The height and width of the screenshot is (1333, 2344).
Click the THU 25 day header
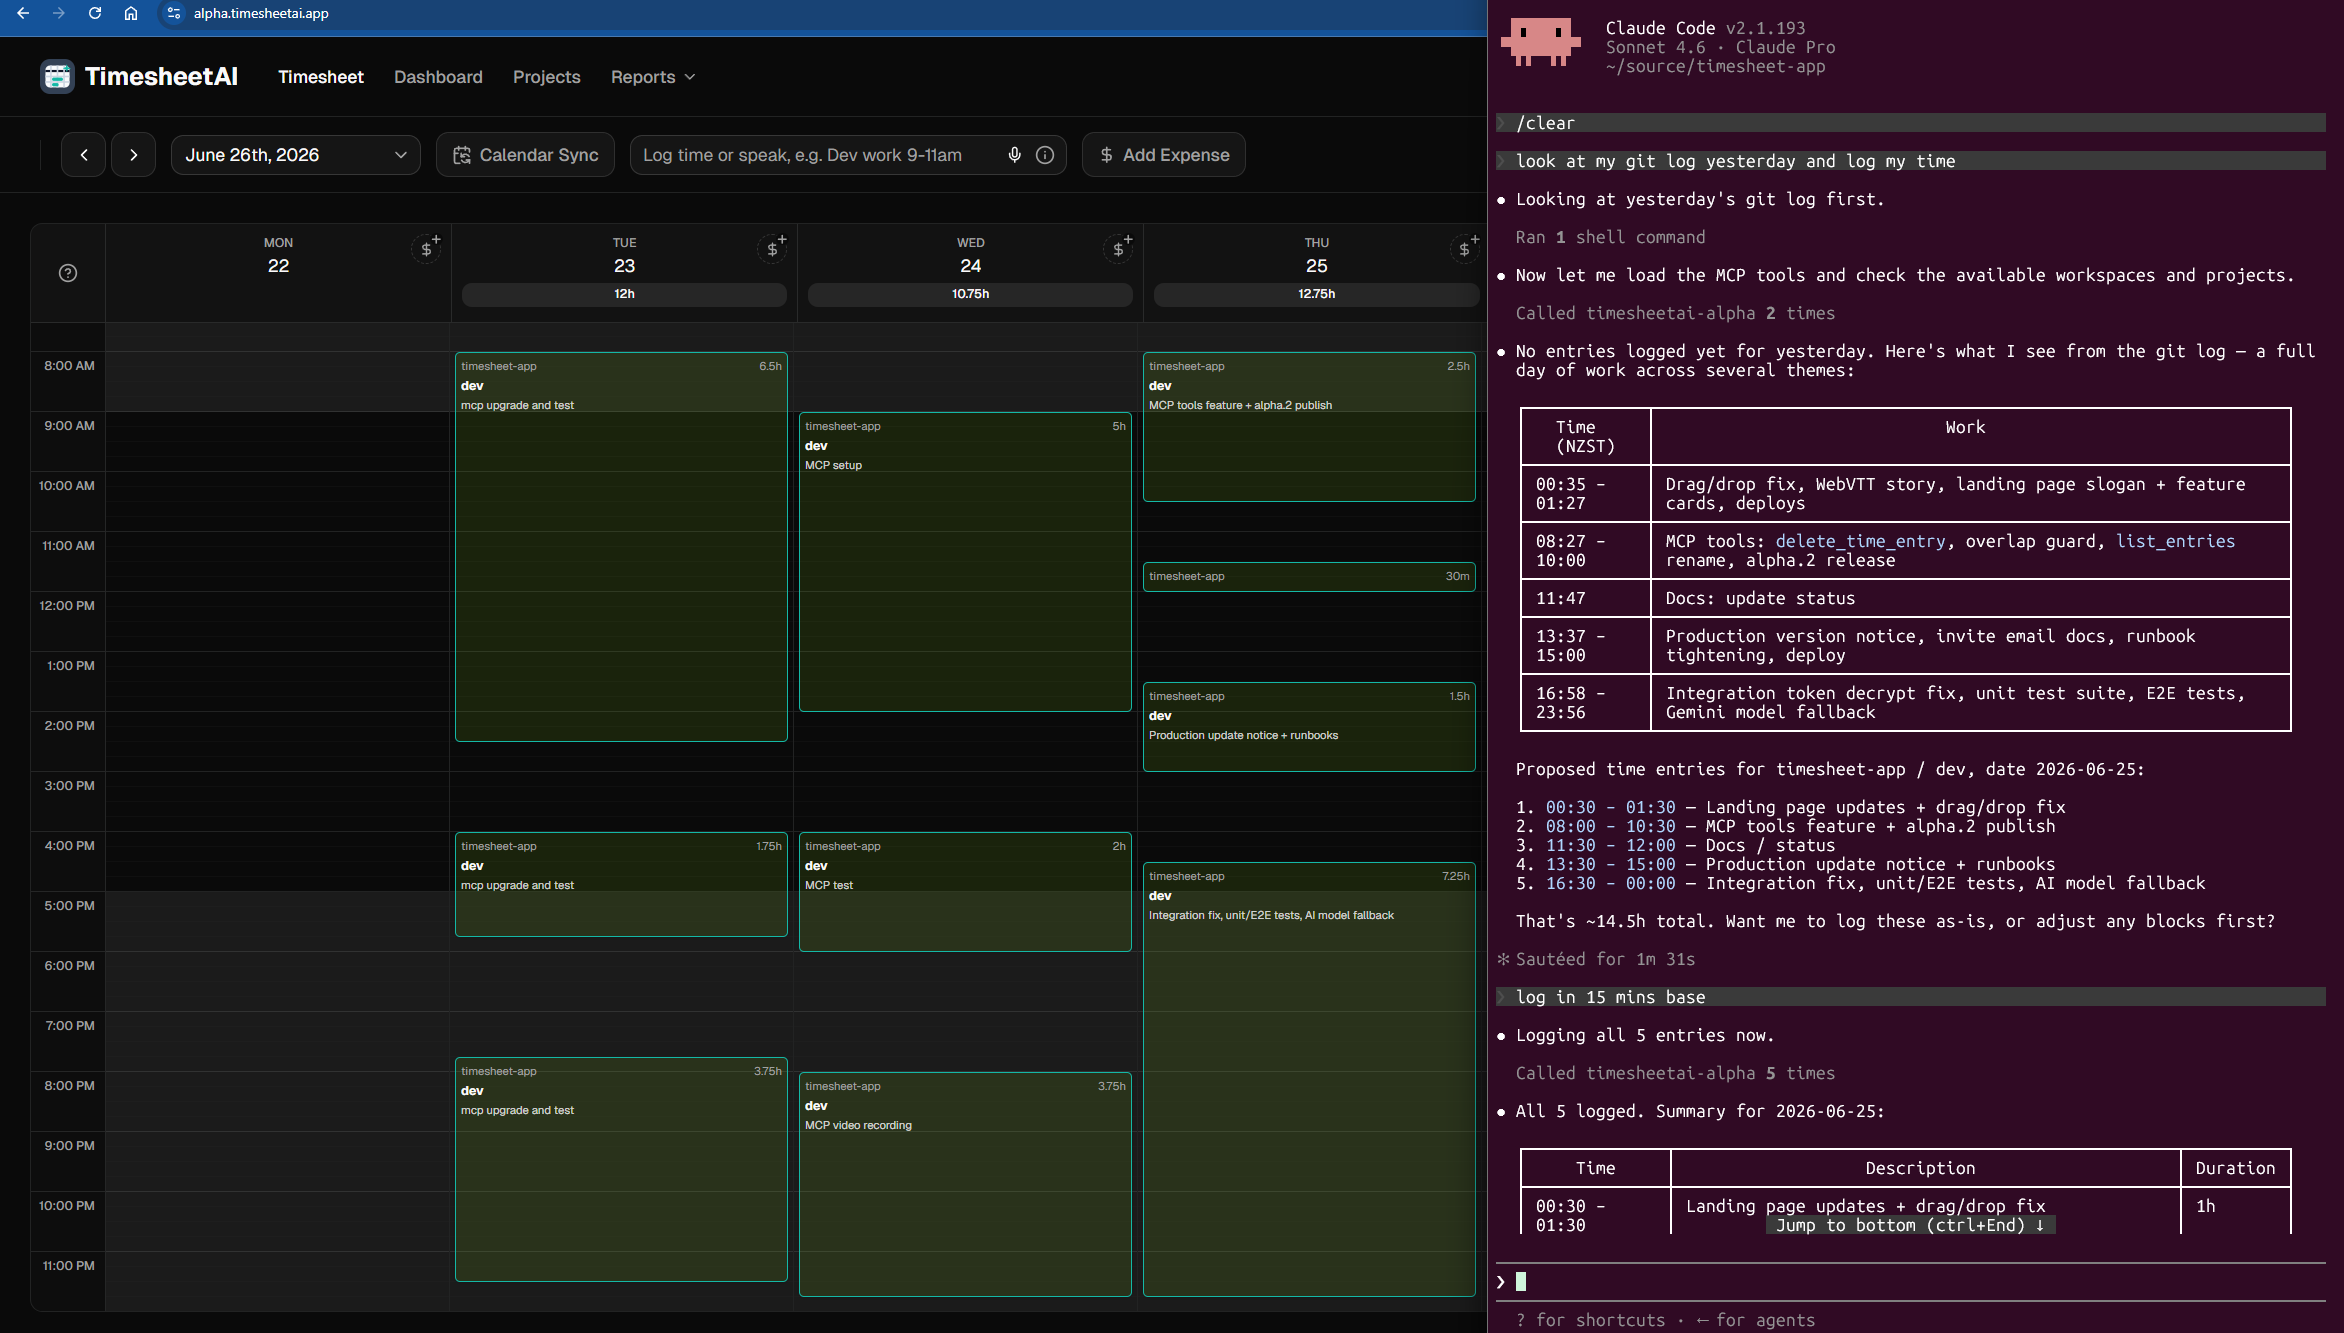pos(1316,256)
